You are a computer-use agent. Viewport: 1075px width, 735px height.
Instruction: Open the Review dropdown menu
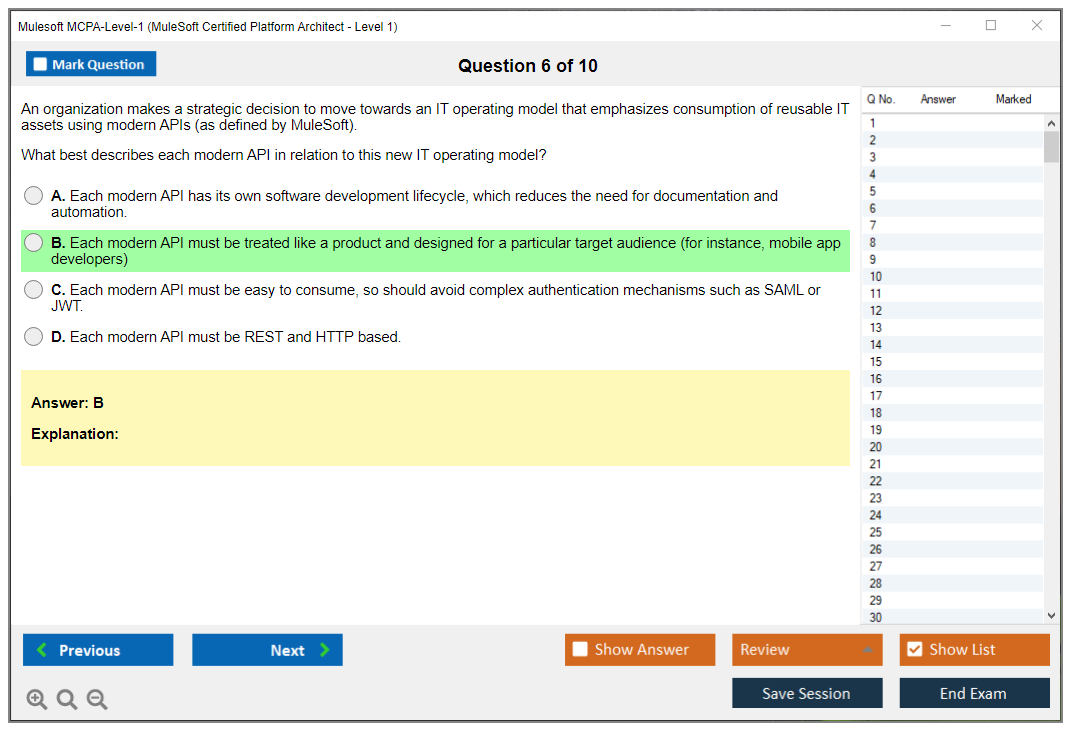click(x=807, y=650)
